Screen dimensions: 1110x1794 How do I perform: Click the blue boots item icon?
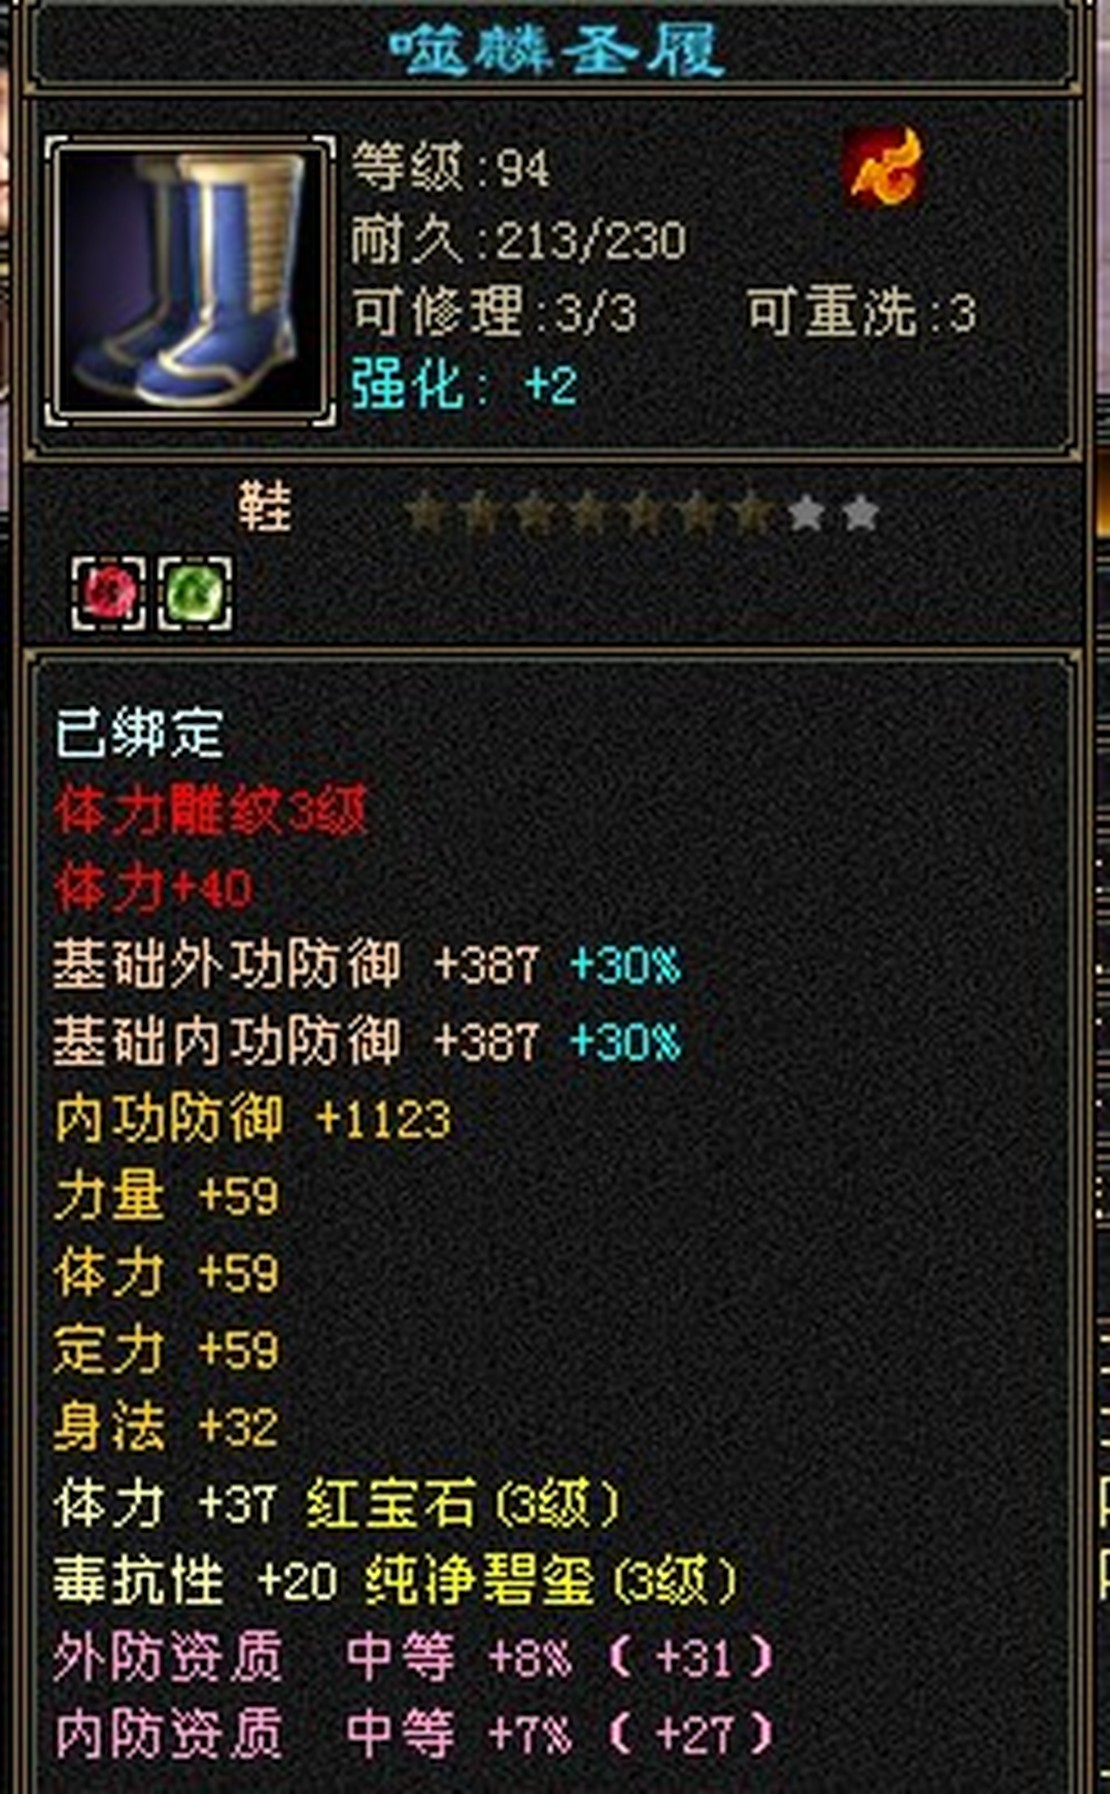tap(191, 282)
